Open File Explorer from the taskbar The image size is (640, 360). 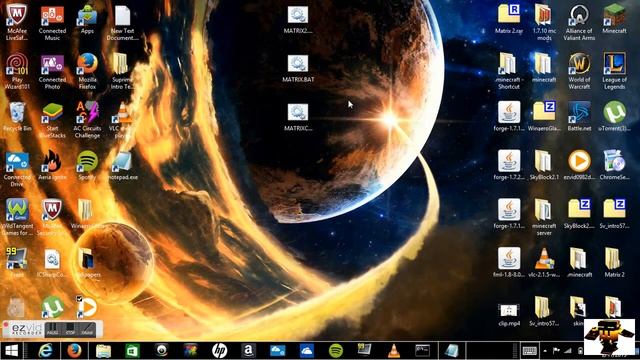pyautogui.click(x=103, y=350)
